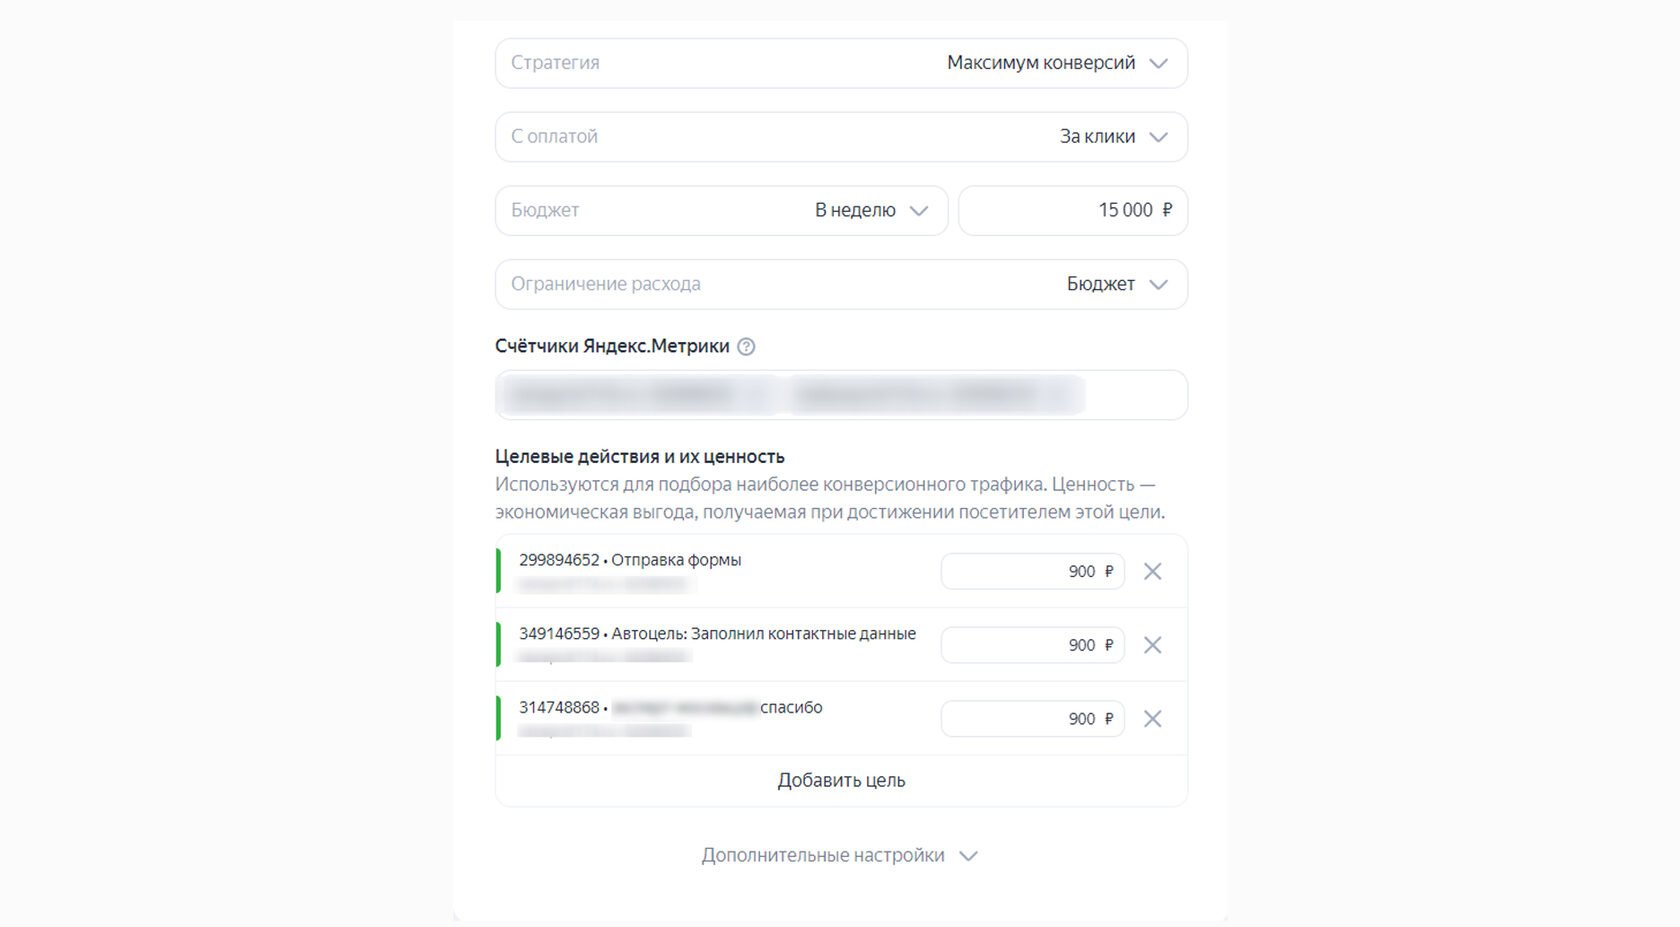Expand Дополнительные настройки section

click(840, 856)
